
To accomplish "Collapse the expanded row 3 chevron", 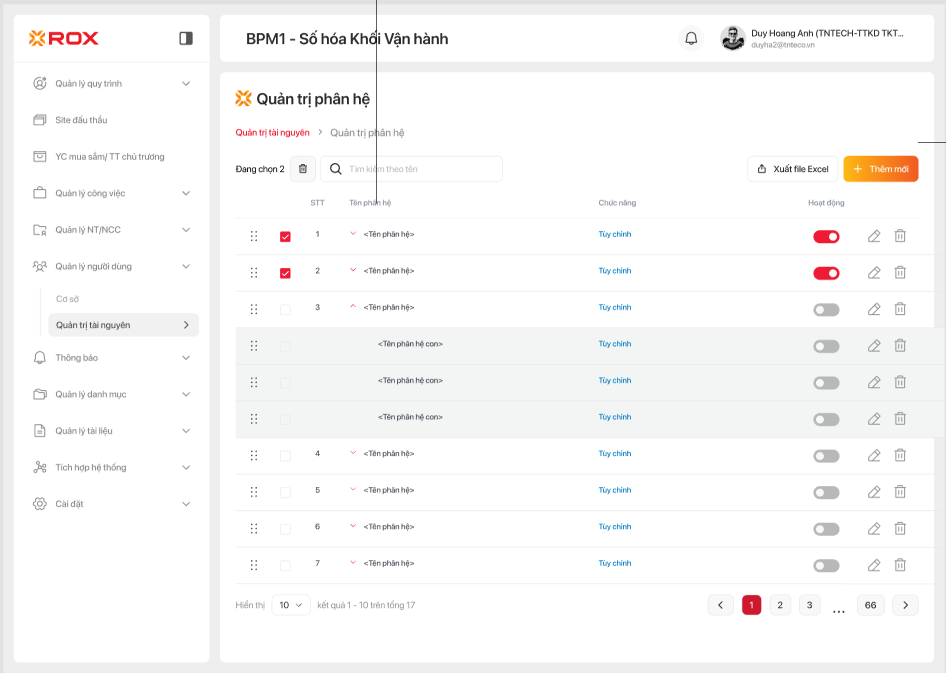I will pyautogui.click(x=353, y=307).
